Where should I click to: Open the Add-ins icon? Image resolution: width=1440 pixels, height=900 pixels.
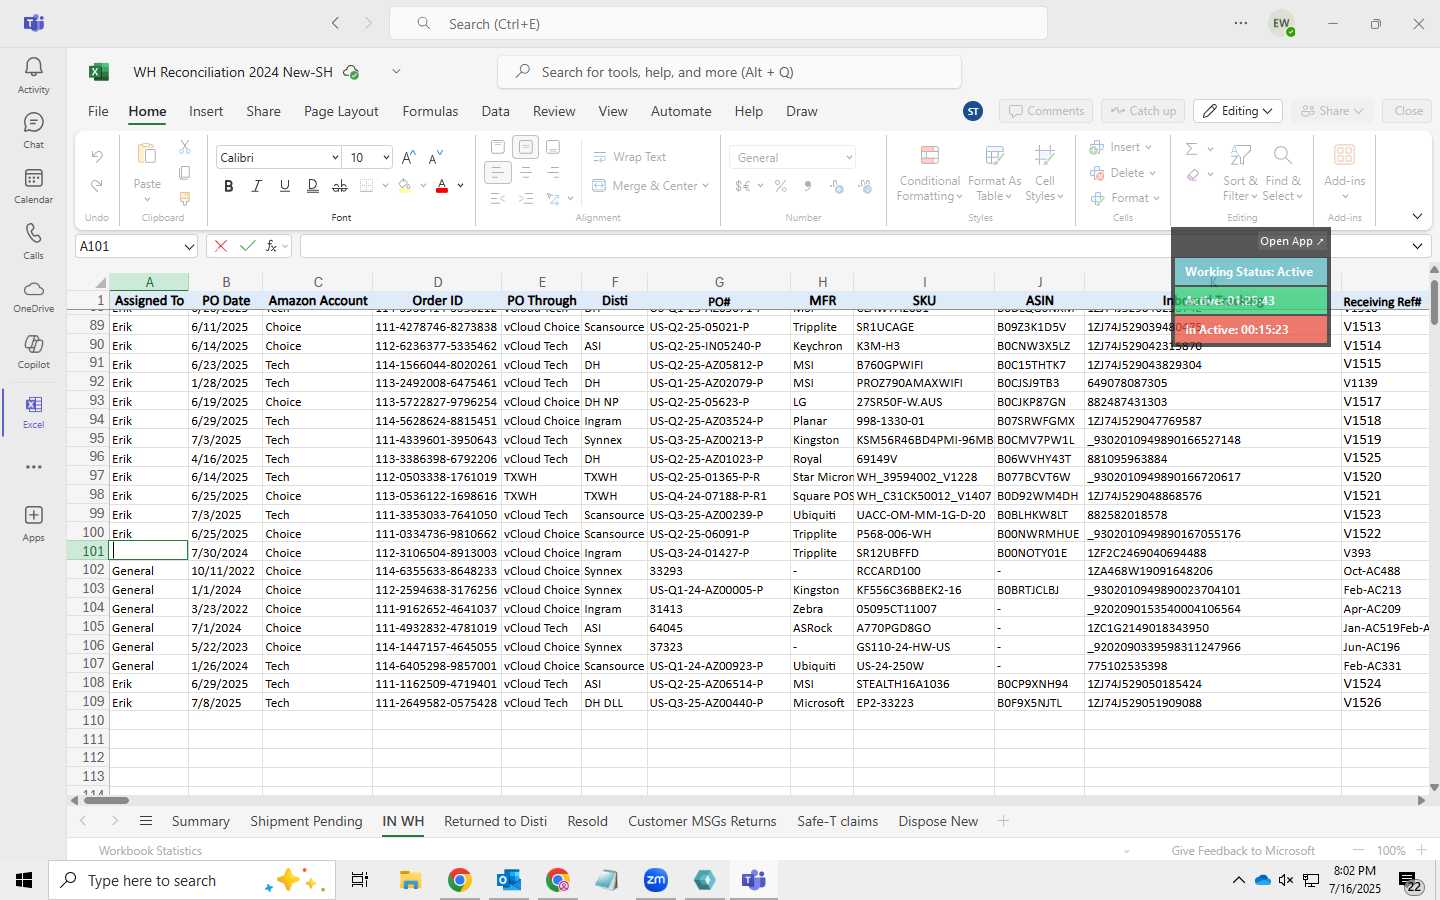[1344, 156]
